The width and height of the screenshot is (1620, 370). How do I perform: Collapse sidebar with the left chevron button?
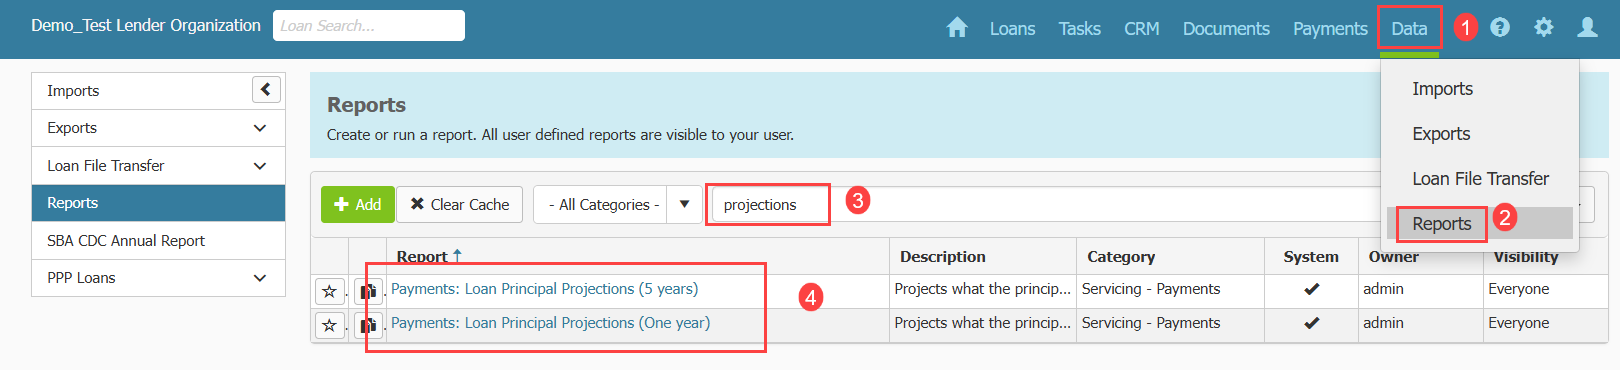click(266, 90)
